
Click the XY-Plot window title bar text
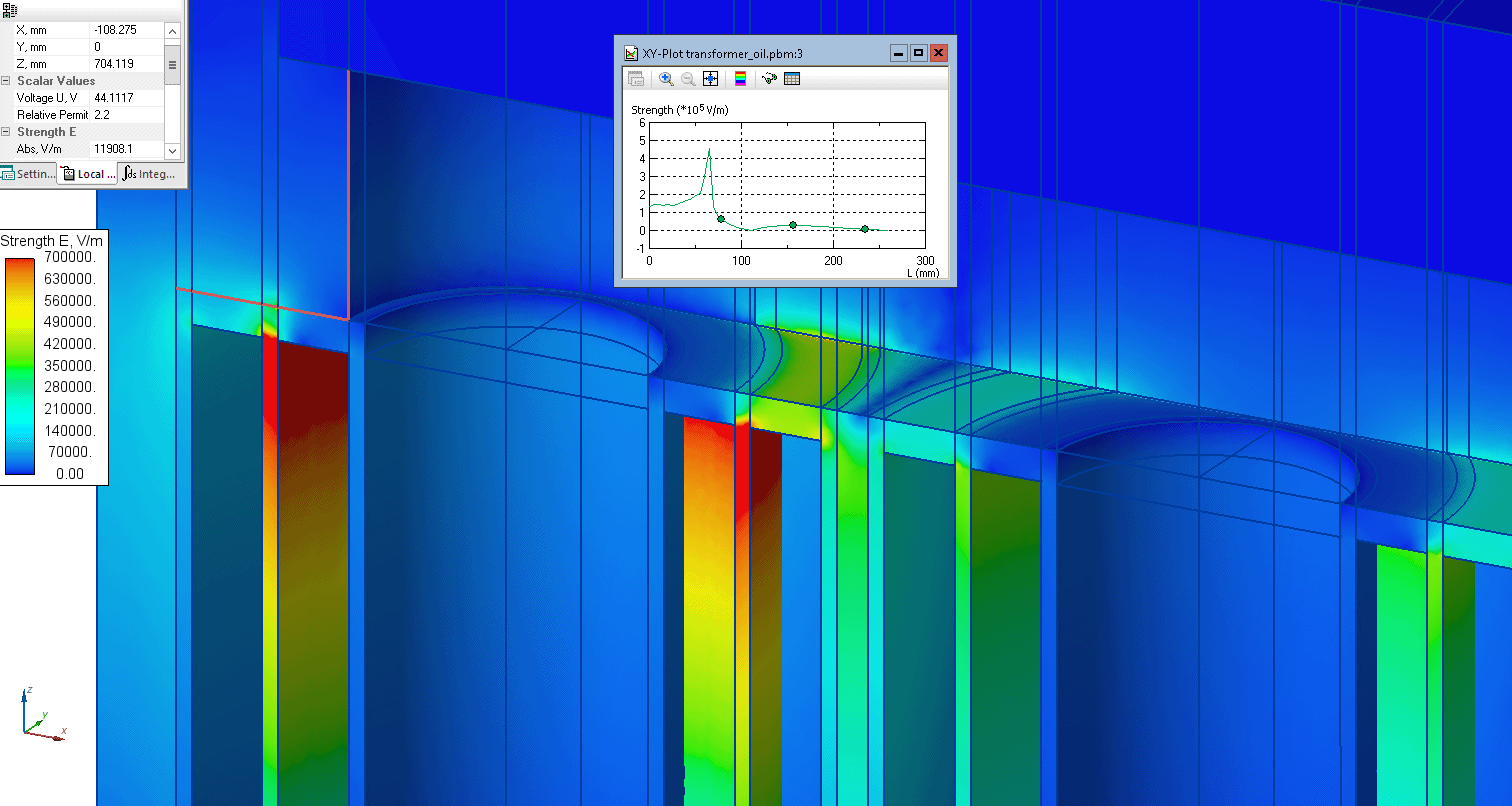click(723, 54)
